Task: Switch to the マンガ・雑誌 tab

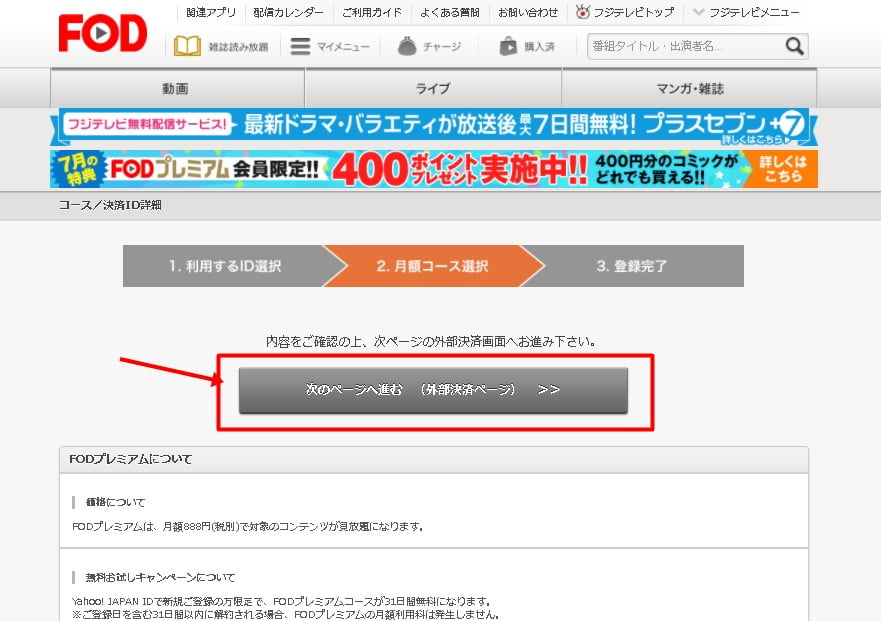Action: 689,88
